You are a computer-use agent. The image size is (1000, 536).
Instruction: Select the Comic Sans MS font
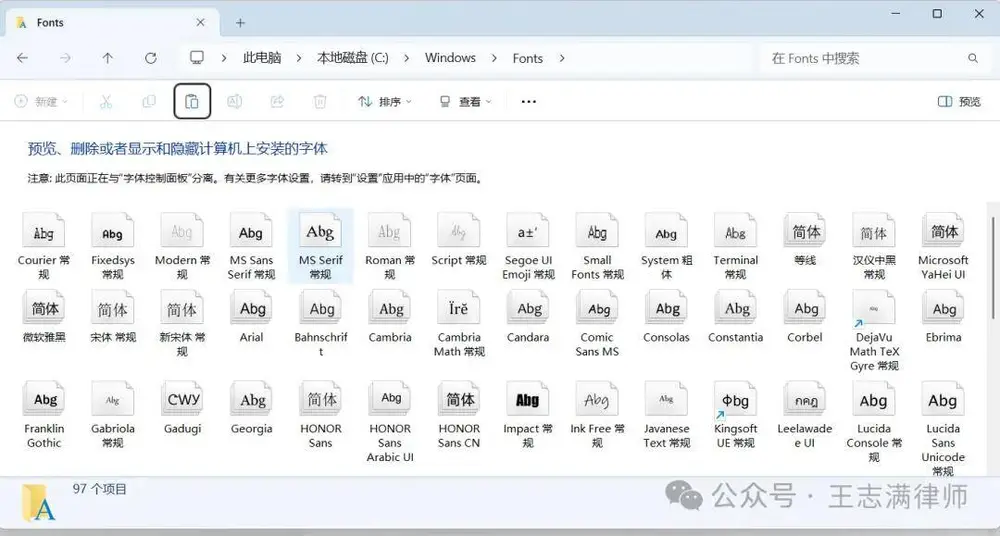pos(597,324)
